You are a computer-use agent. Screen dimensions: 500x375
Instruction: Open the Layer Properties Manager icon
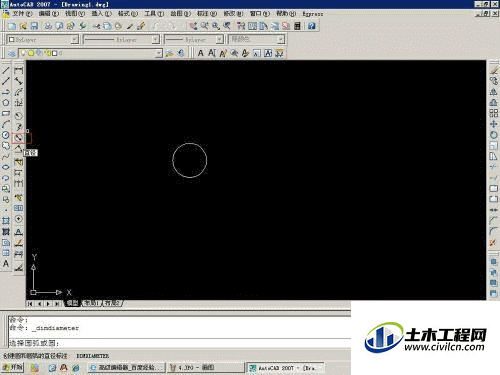(x=12, y=53)
